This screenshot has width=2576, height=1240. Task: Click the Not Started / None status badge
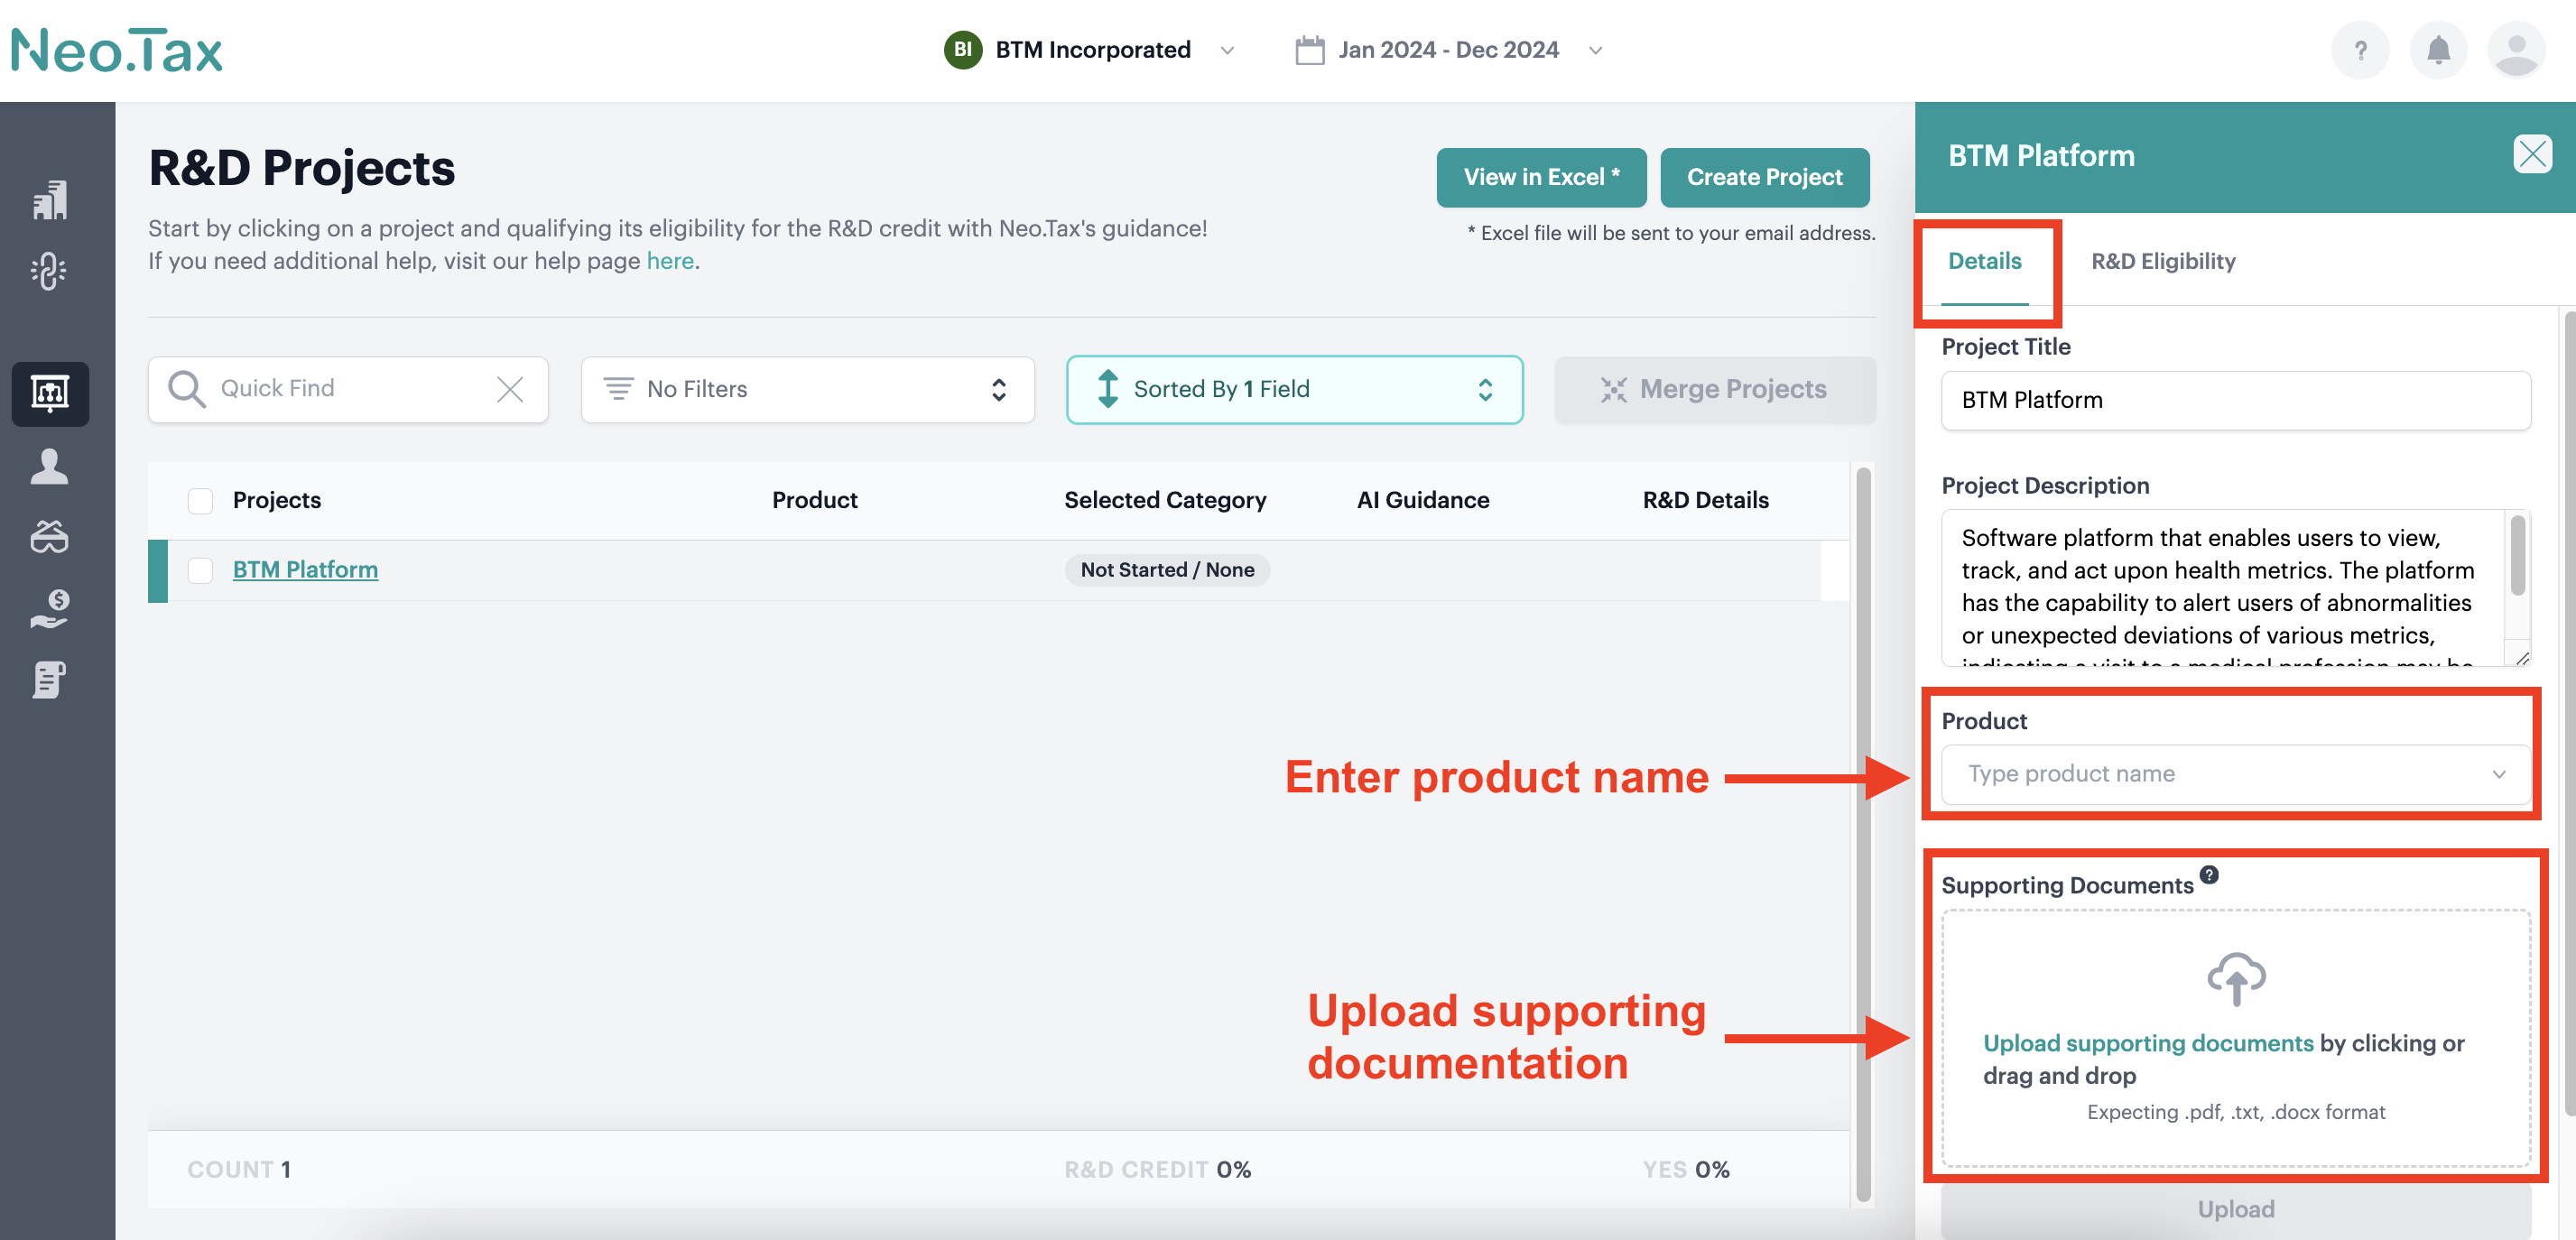1167,570
